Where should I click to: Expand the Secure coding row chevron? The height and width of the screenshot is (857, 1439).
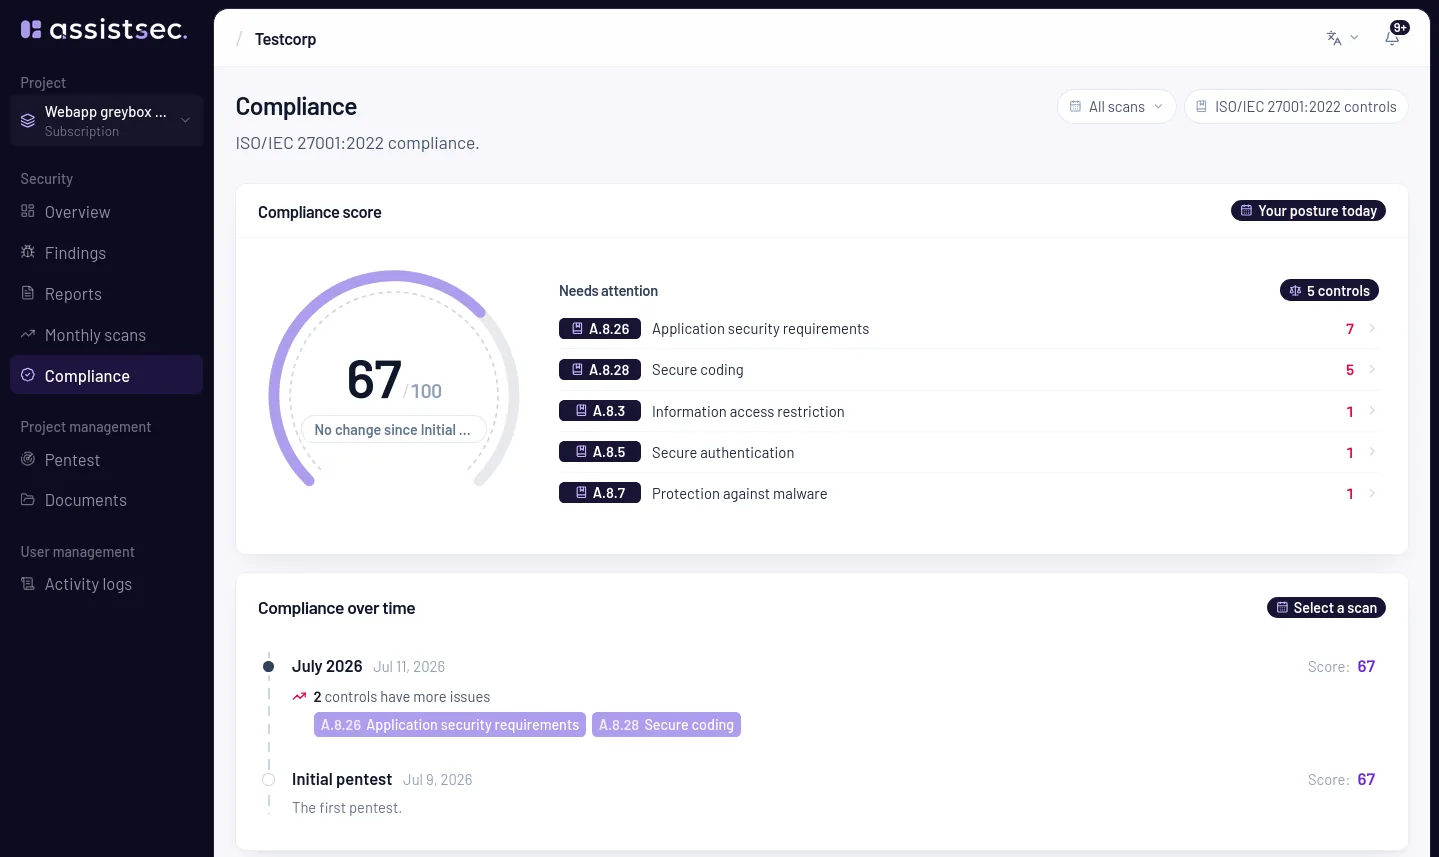1372,370
